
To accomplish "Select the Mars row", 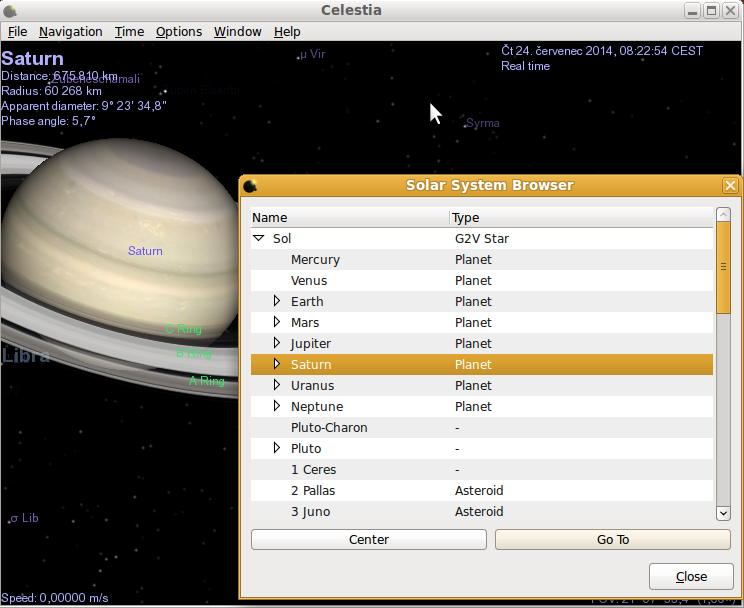I will (x=482, y=322).
